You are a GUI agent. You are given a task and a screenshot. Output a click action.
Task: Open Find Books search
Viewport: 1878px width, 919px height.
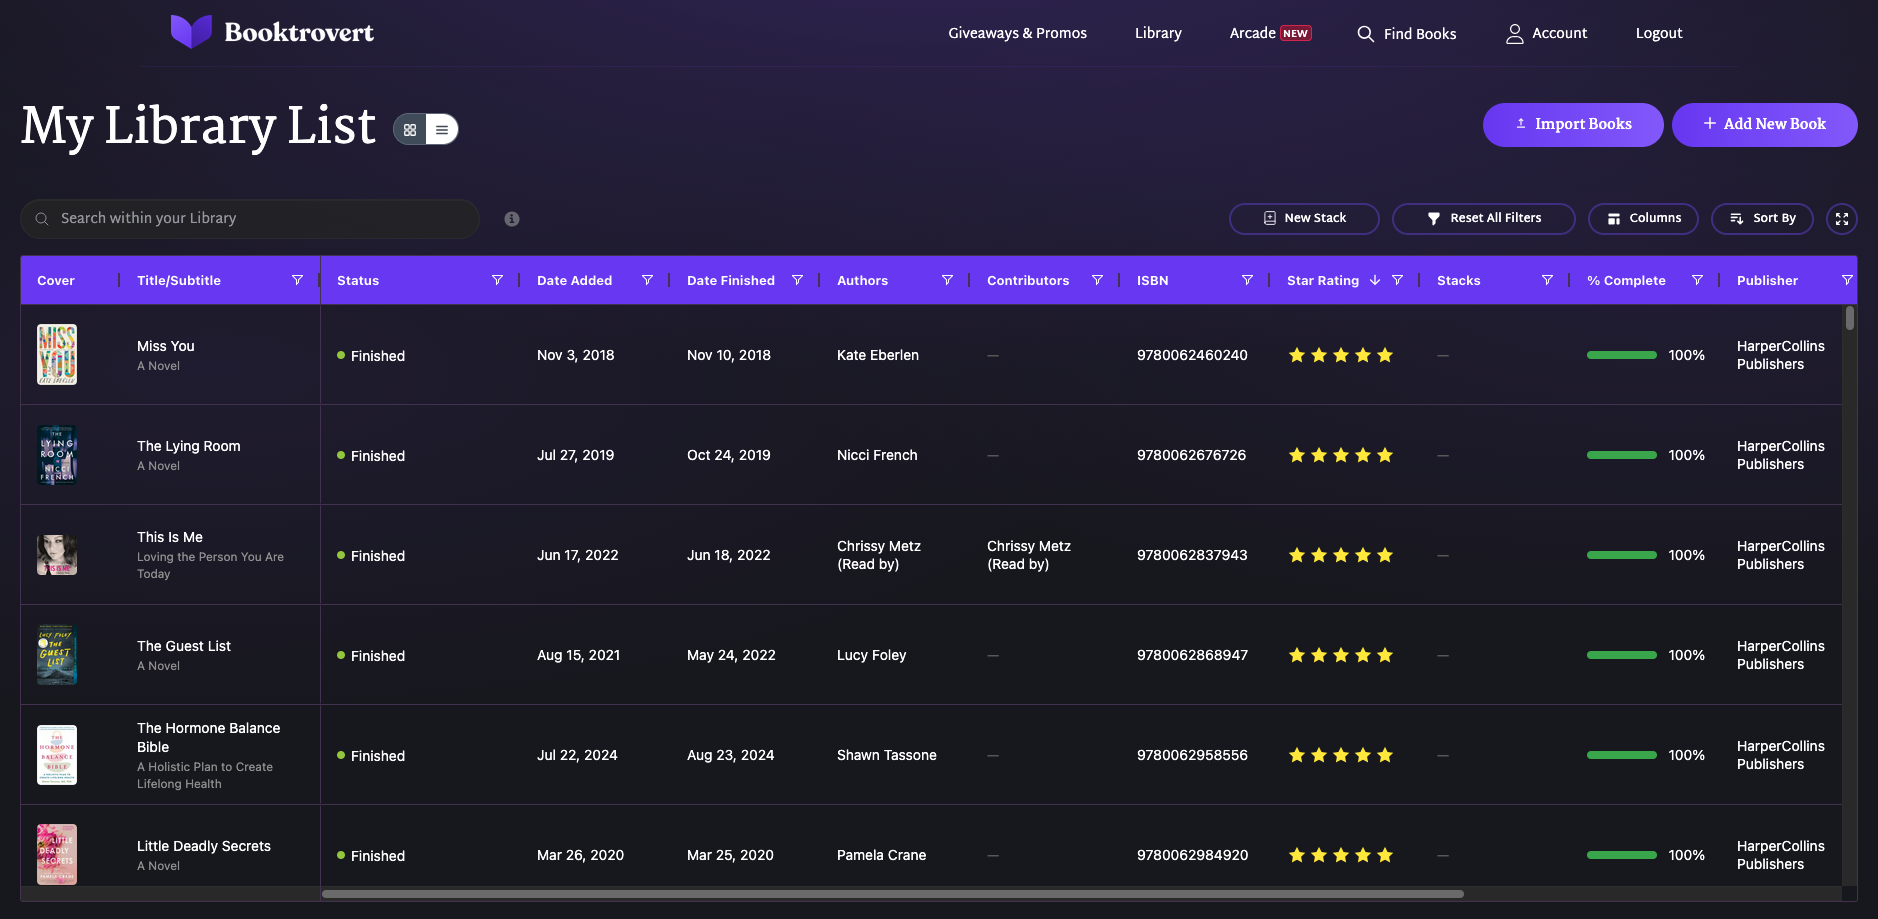pyautogui.click(x=1406, y=34)
